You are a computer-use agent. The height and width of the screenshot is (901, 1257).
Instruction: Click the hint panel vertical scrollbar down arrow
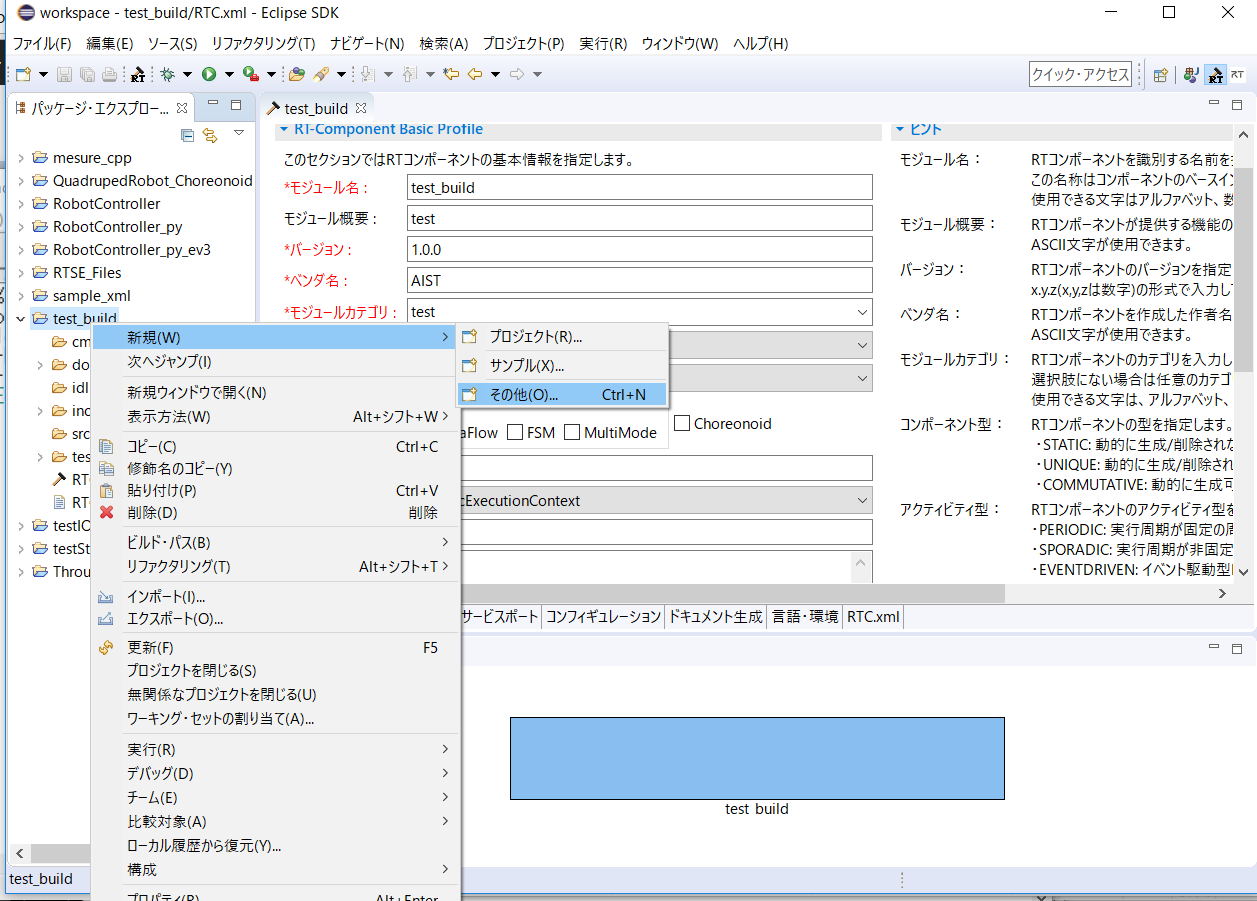(x=1244, y=572)
